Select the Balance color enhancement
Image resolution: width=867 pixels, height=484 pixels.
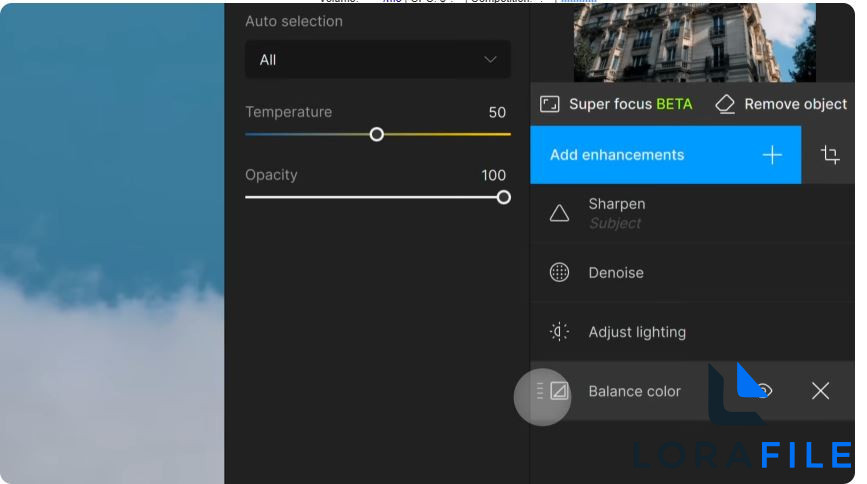pyautogui.click(x=692, y=391)
